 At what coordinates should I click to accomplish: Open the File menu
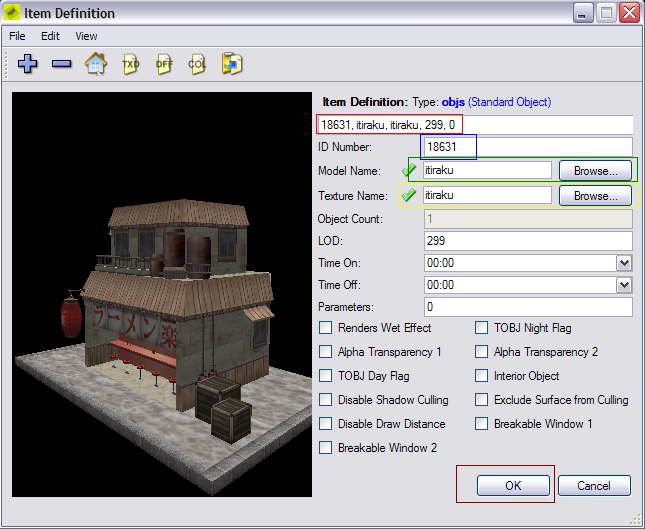coord(17,36)
